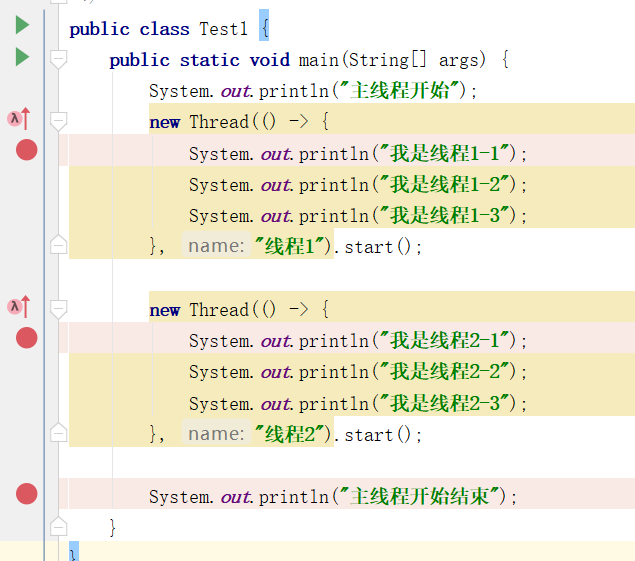Screen dimensions: 635x561
Task: Collapse fold at main method closing brace
Action: pos(58,526)
